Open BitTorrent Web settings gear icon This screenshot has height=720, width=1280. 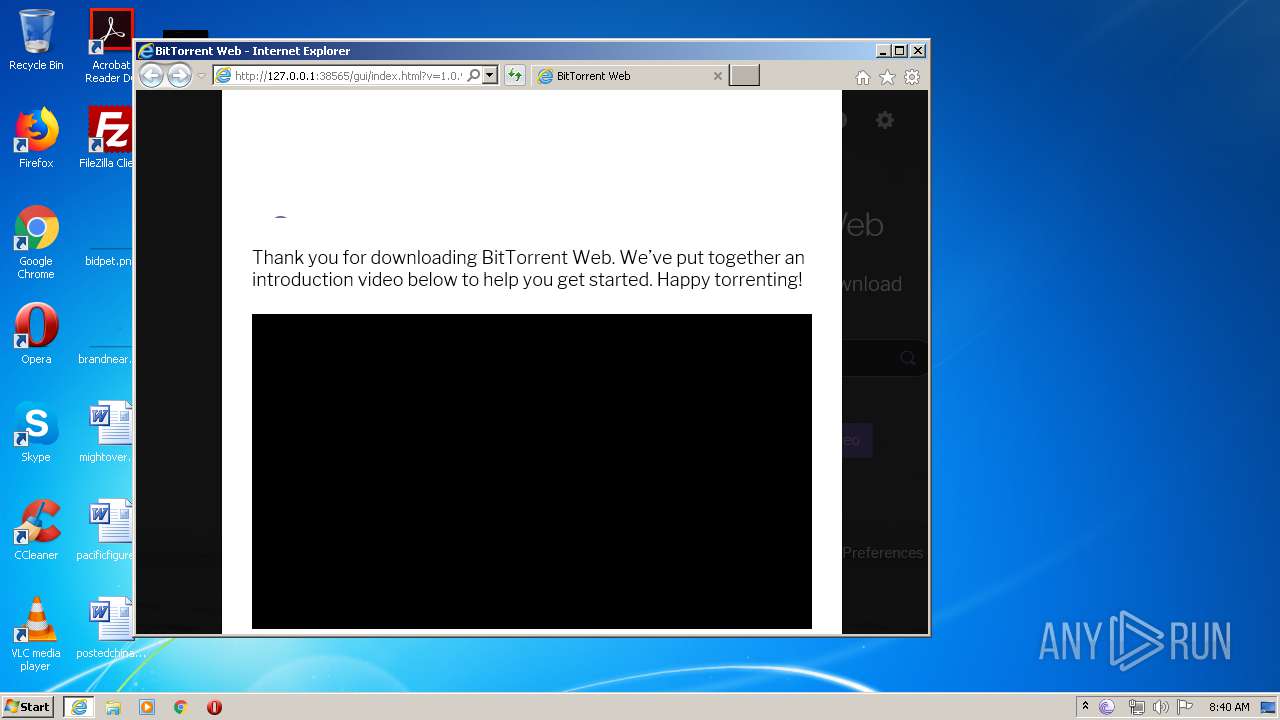click(885, 120)
